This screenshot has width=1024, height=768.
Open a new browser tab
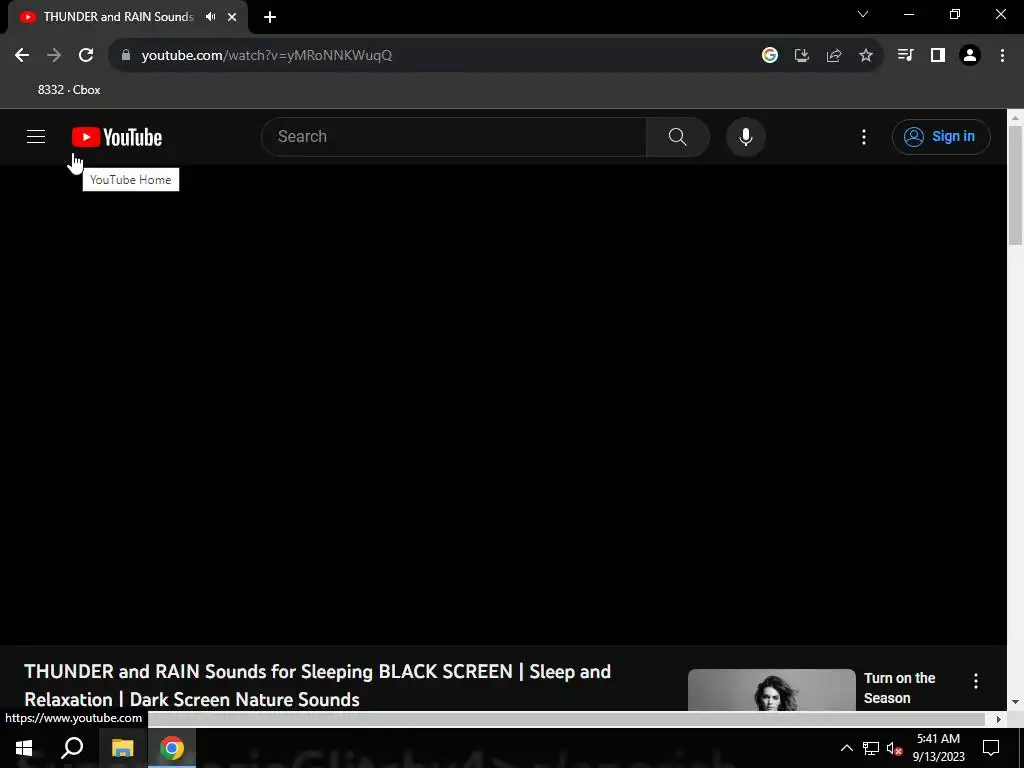pos(270,17)
